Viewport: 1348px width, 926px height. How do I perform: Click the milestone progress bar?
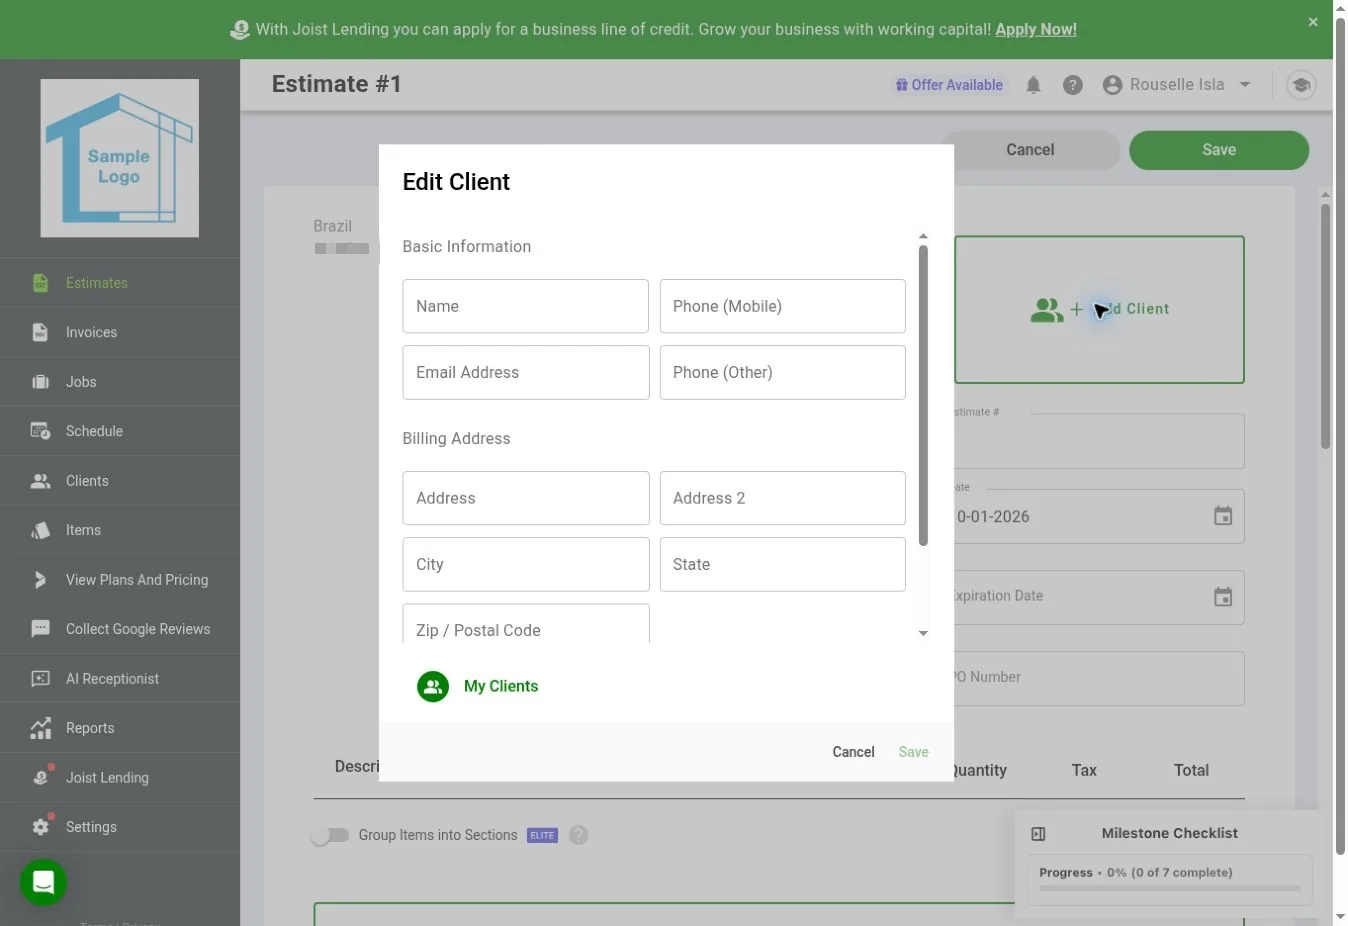(1170, 888)
